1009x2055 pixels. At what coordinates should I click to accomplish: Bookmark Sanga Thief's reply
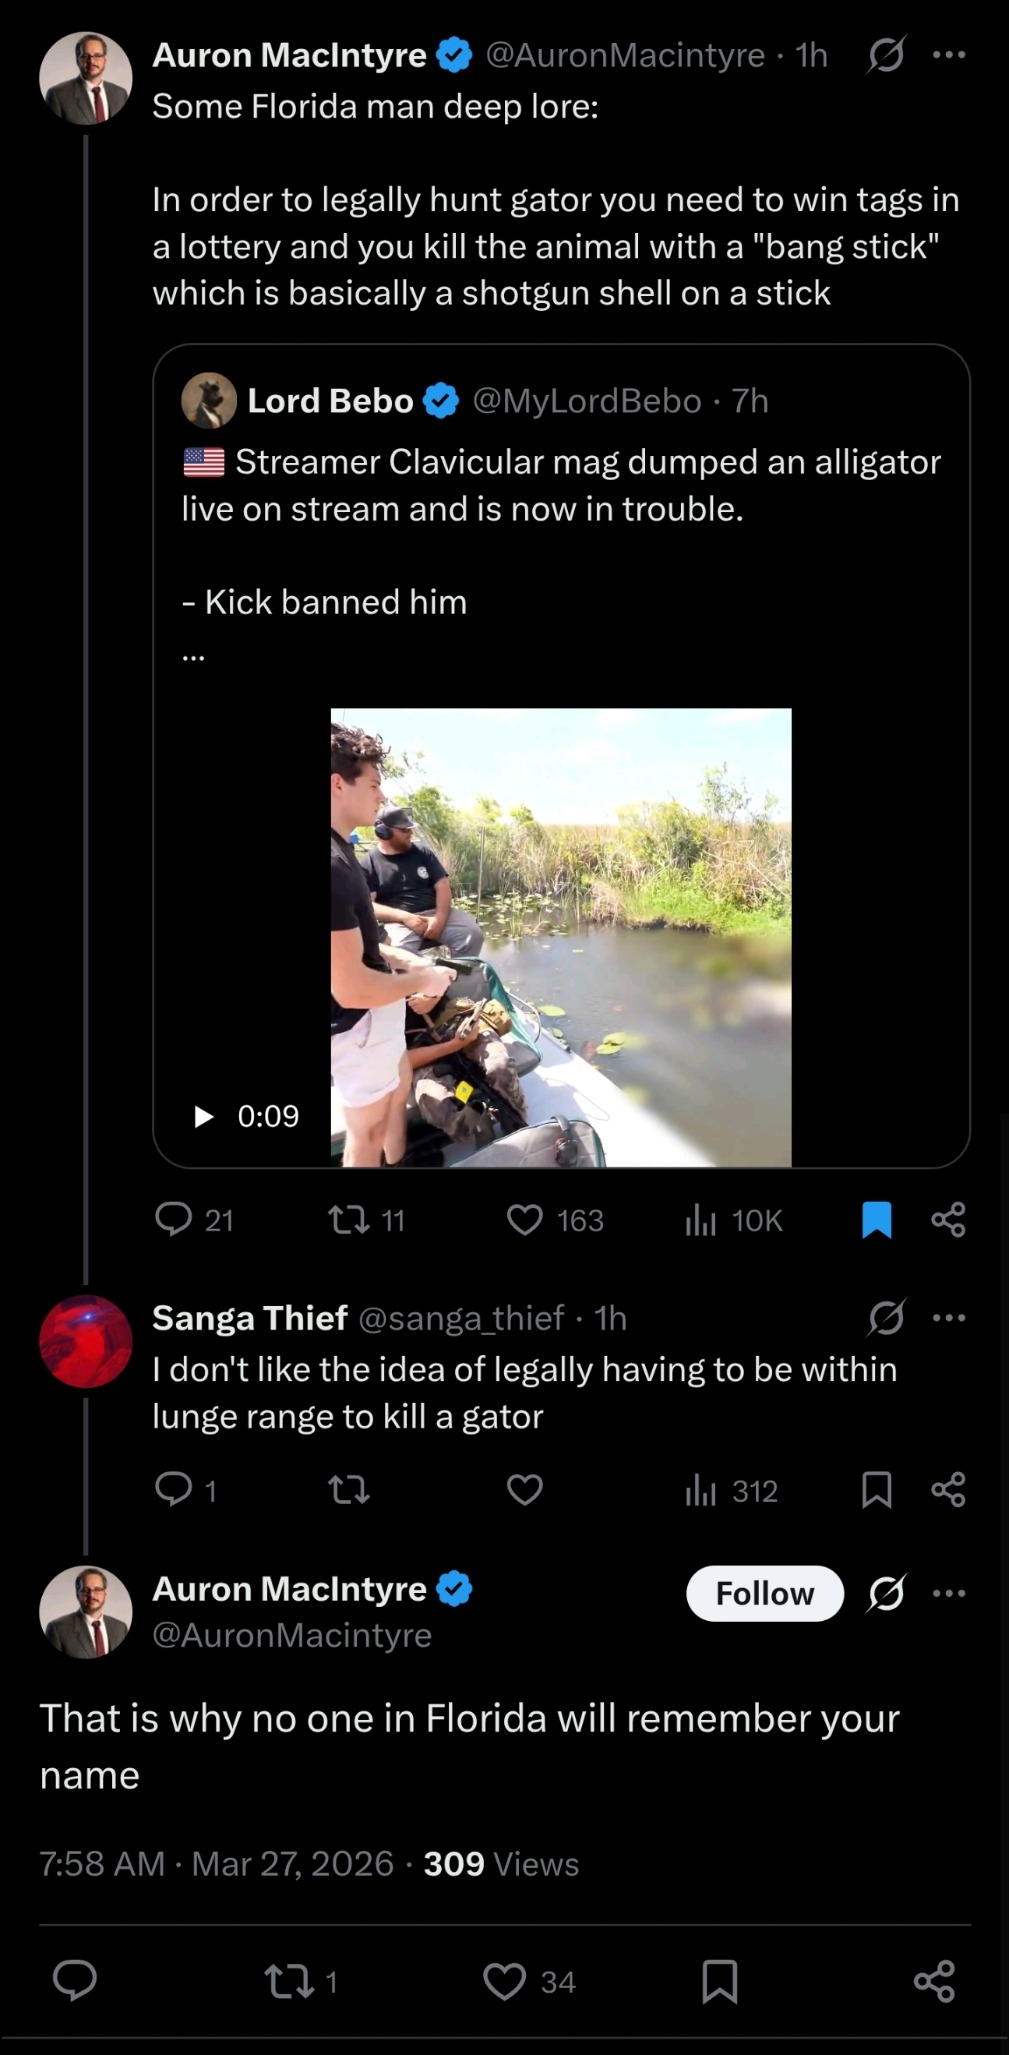[x=876, y=1490]
